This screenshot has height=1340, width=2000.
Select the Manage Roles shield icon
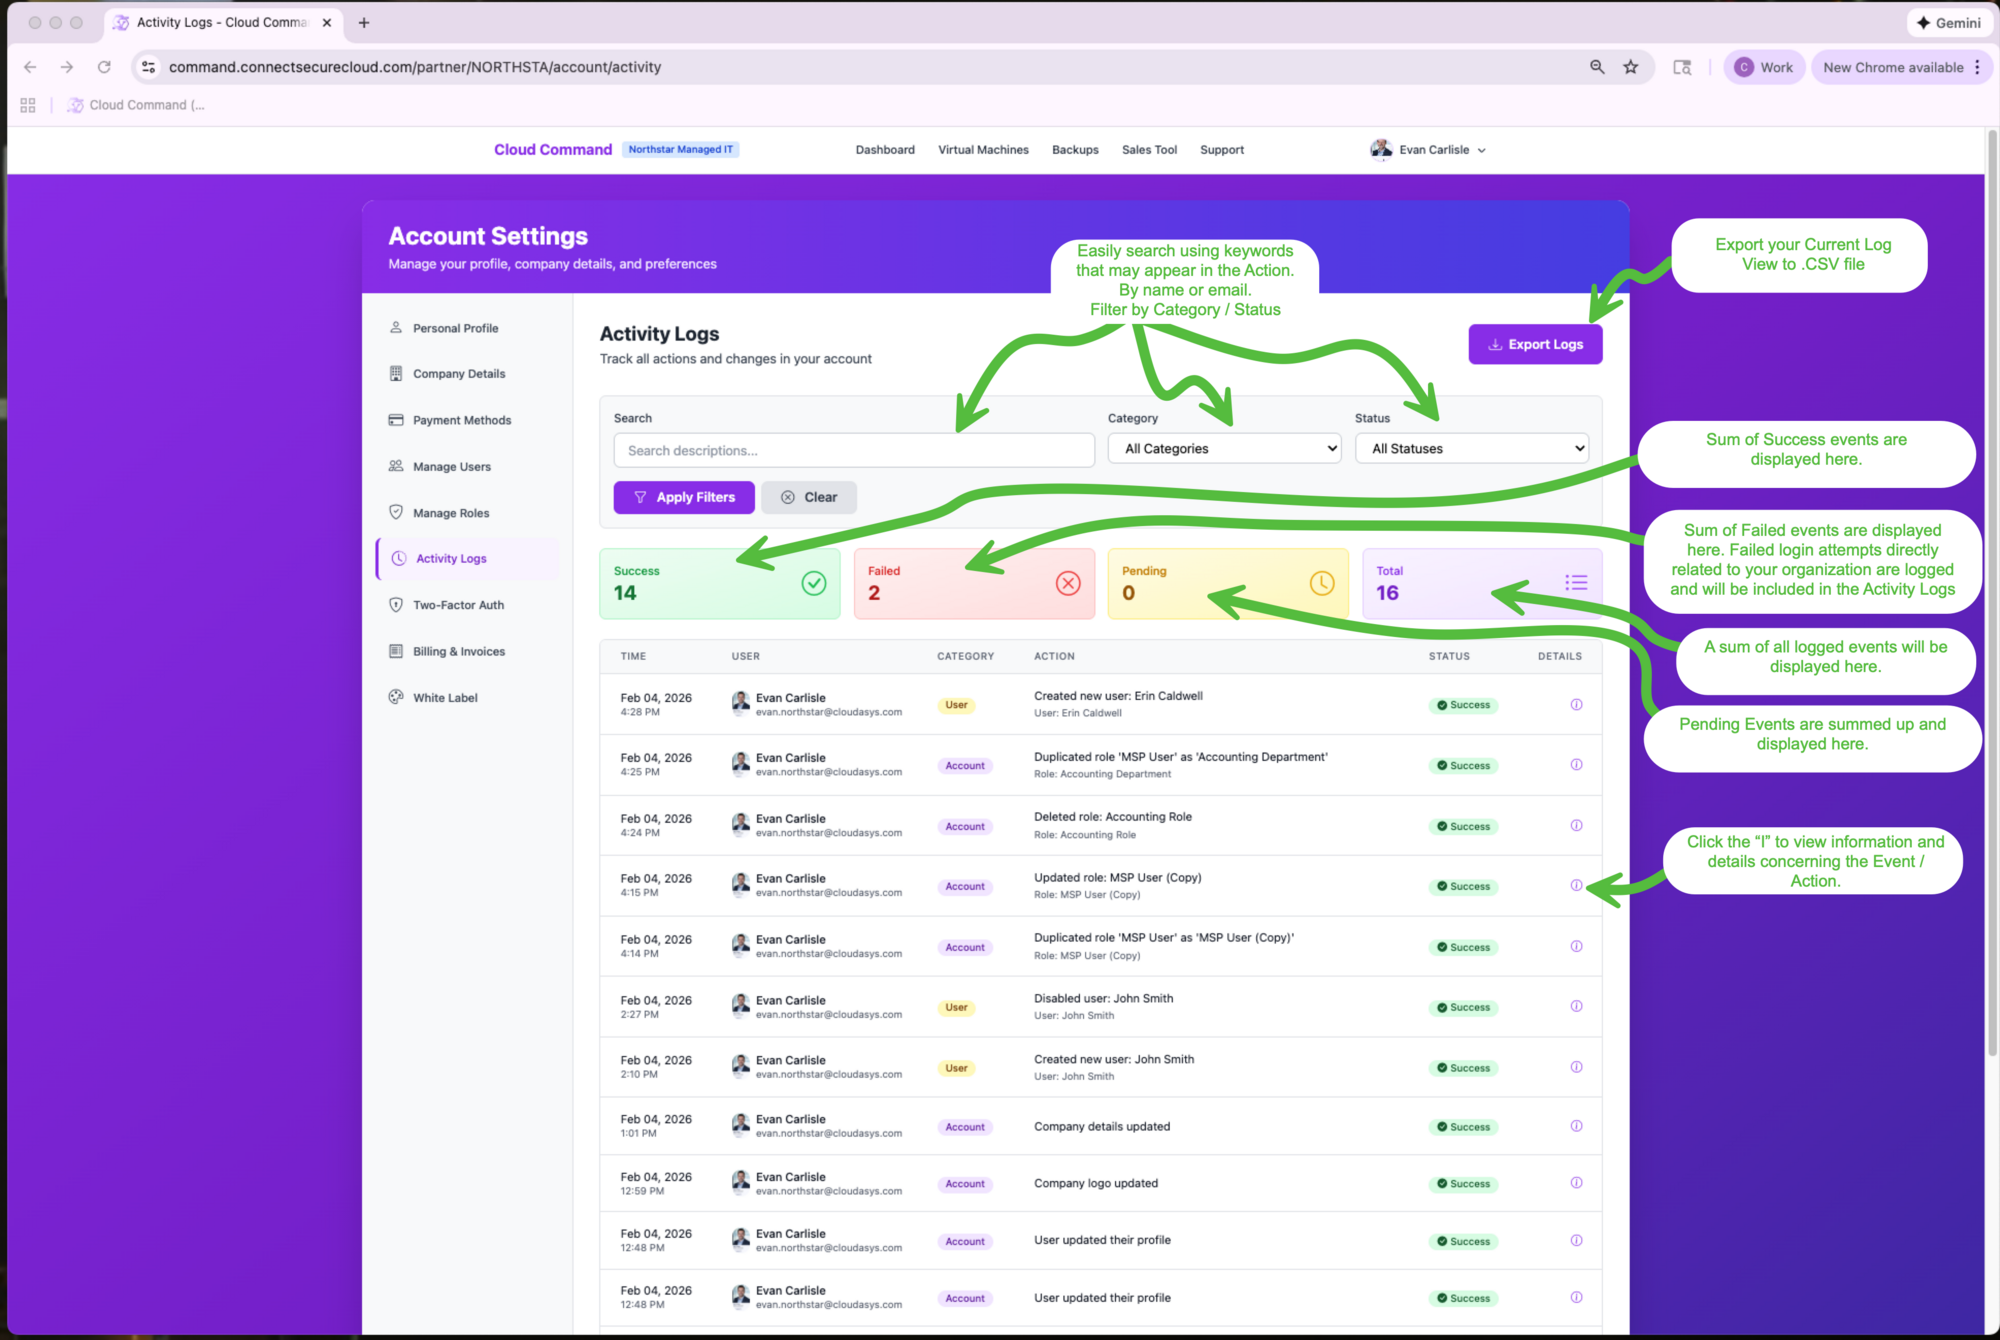coord(397,512)
